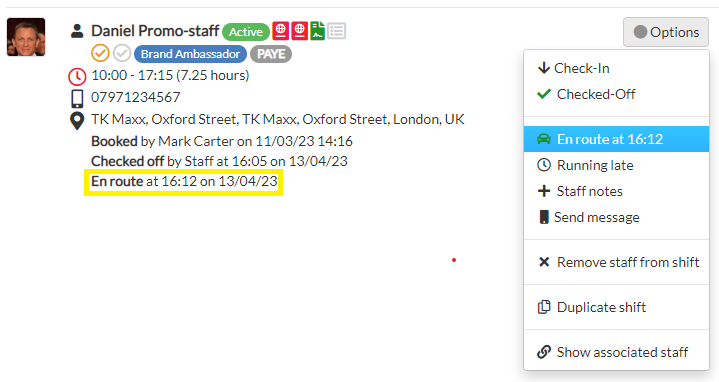Image resolution: width=719 pixels, height=382 pixels.
Task: Click the mobile phone icon
Action: click(77, 99)
